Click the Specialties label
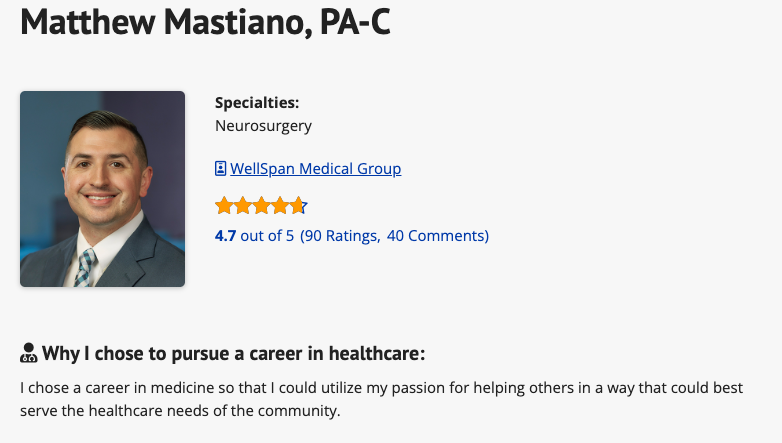 (257, 103)
